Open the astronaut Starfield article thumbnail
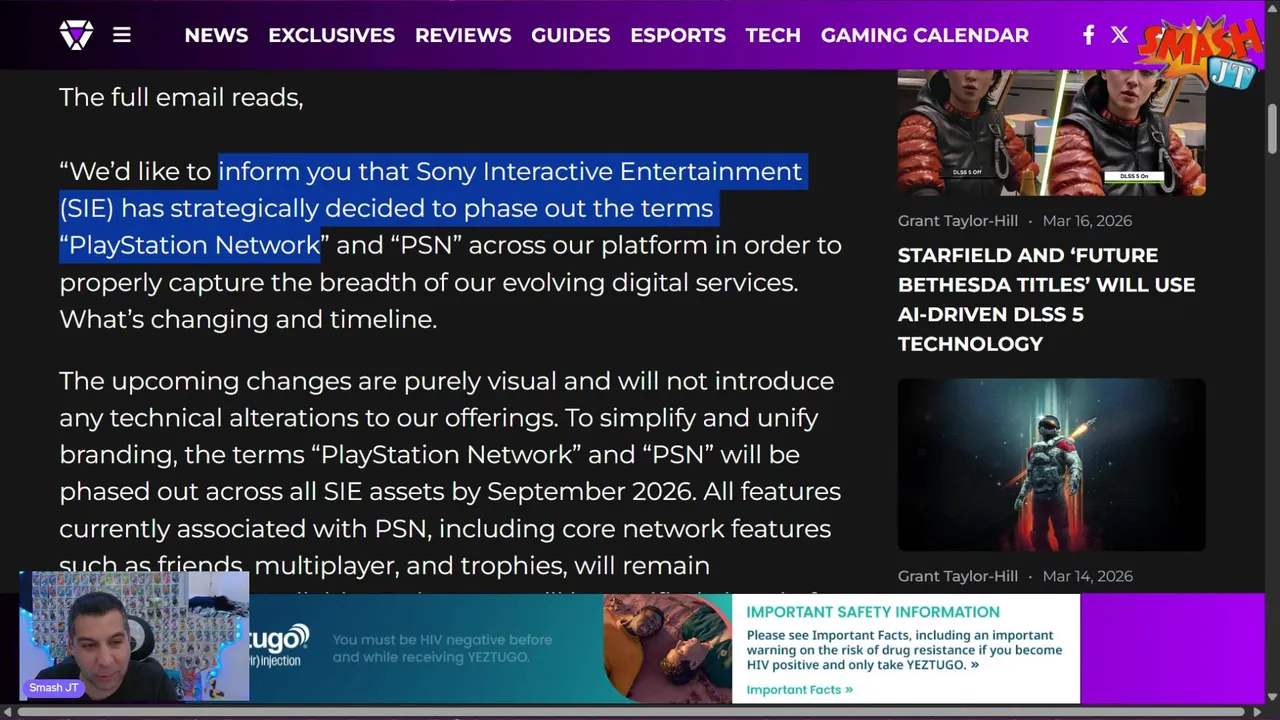 (1051, 465)
